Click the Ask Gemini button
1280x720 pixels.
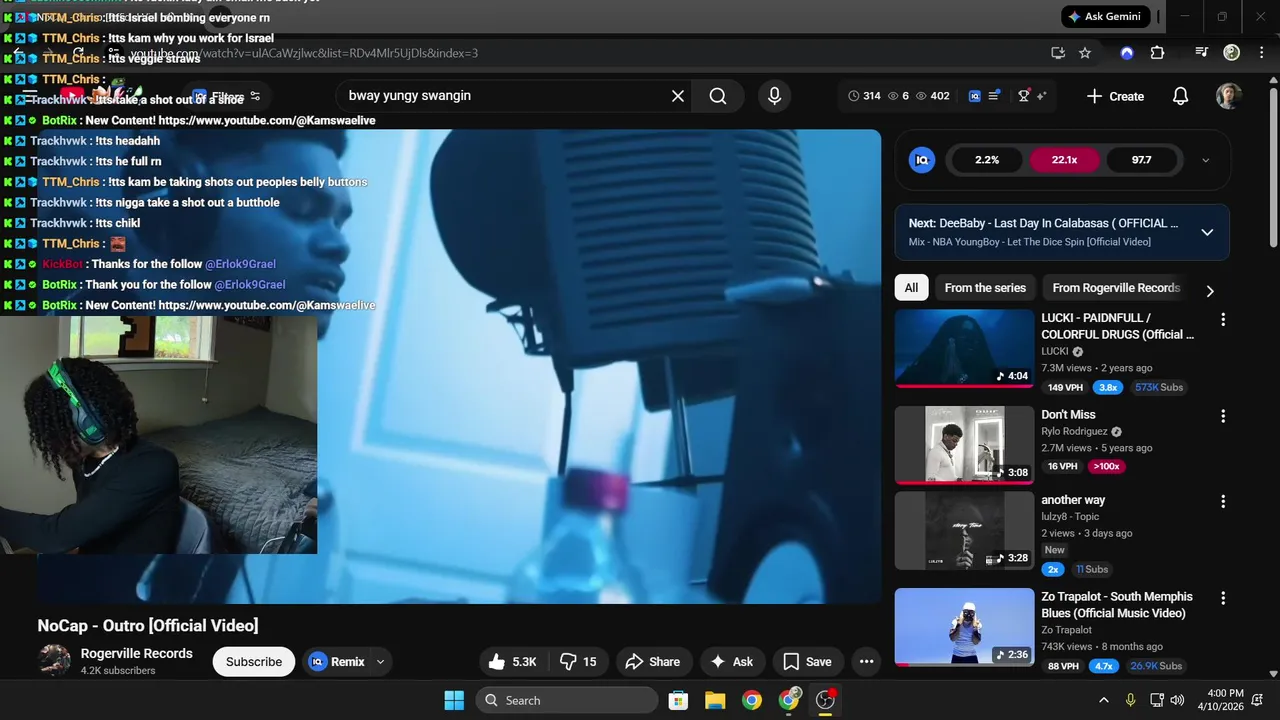pos(1105,17)
